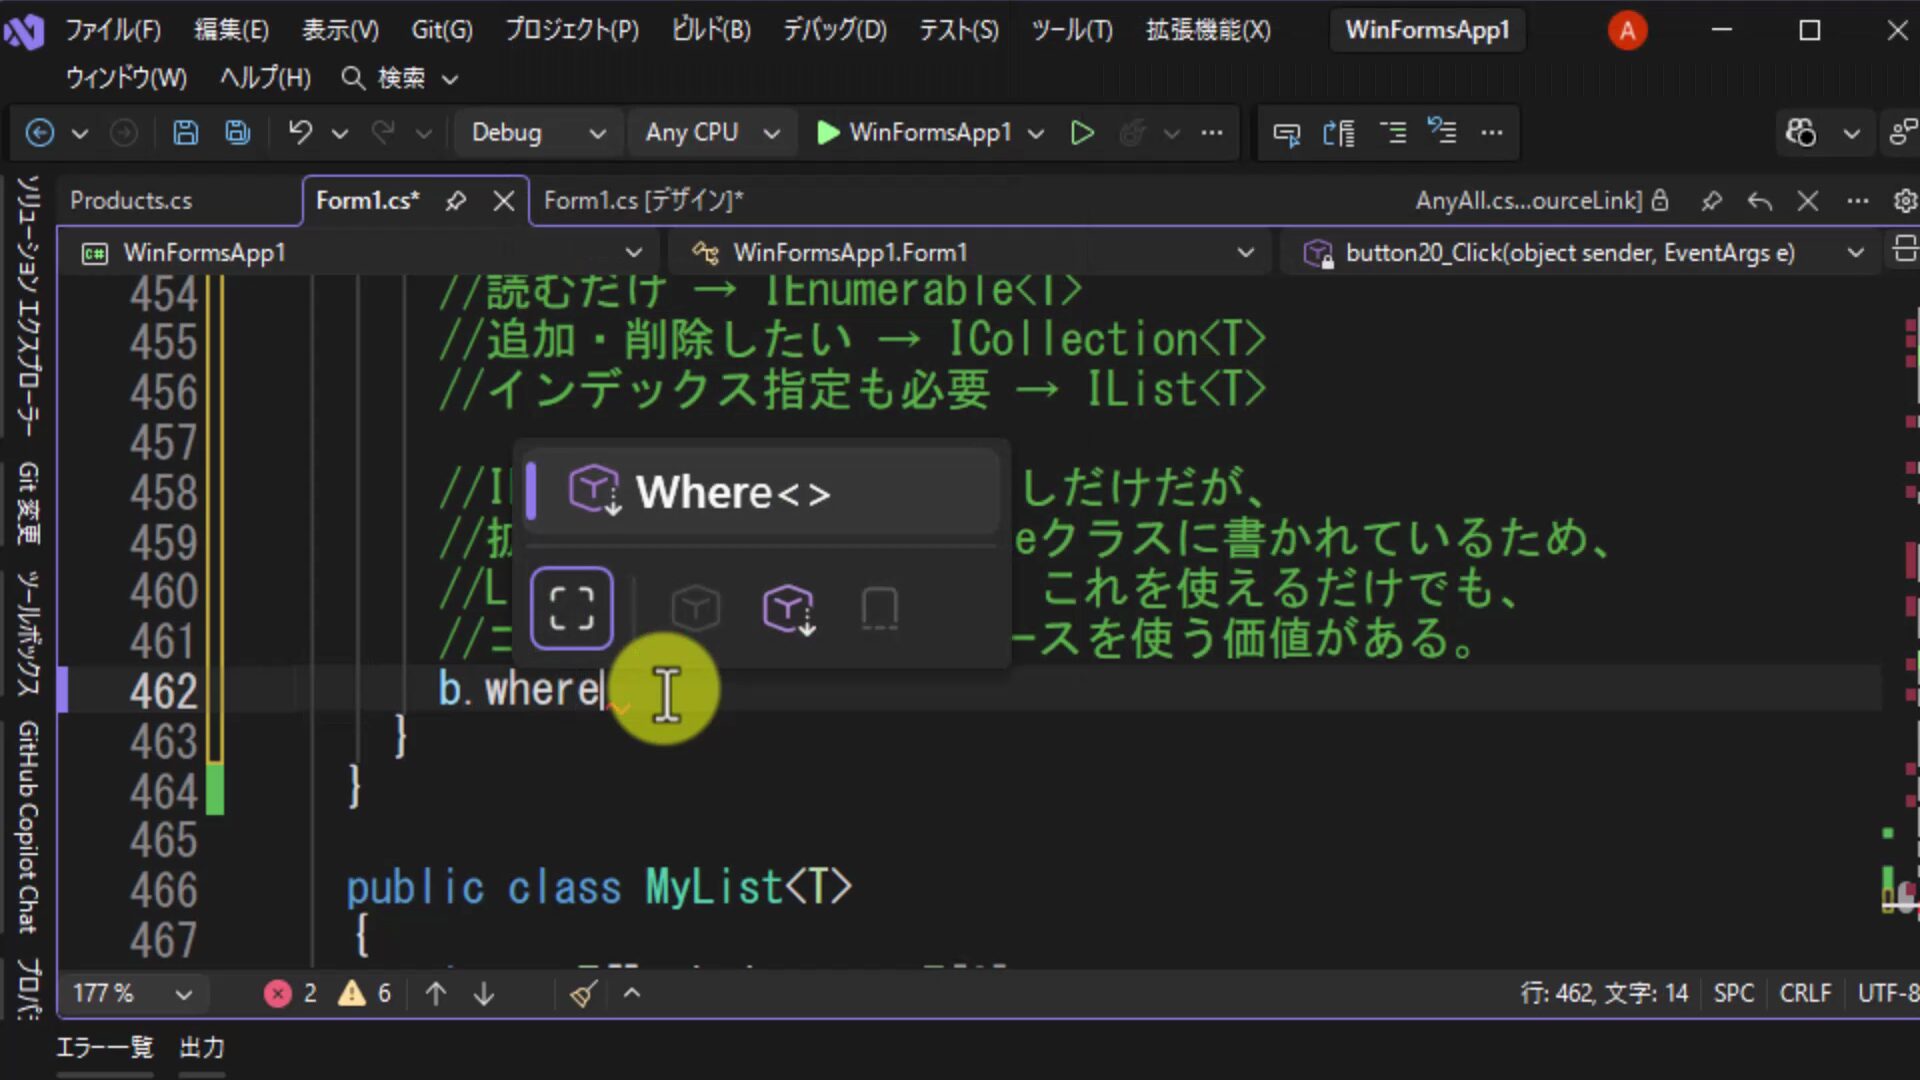Expand the Debug configuration dropdown
1920x1080 pixels.
tap(598, 133)
